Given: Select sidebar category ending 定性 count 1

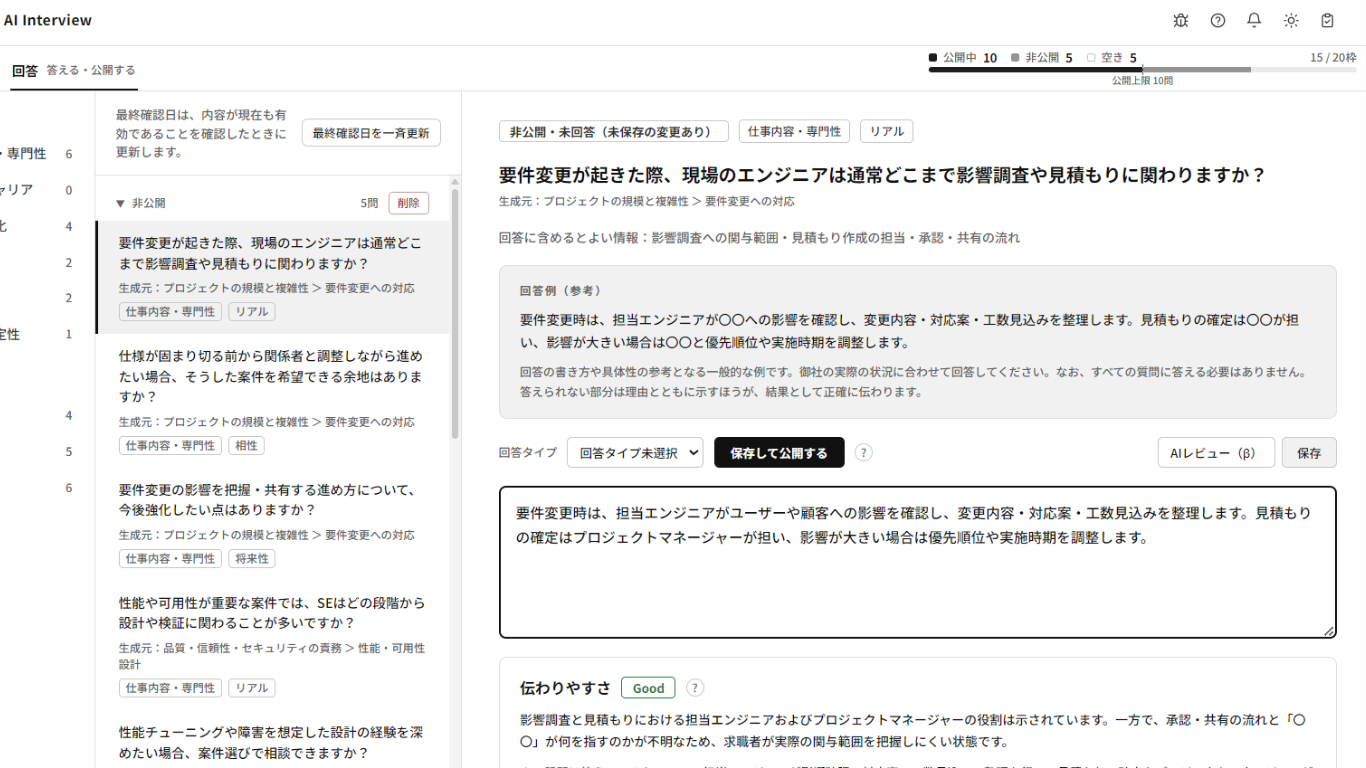Looking at the screenshot, I should point(36,334).
